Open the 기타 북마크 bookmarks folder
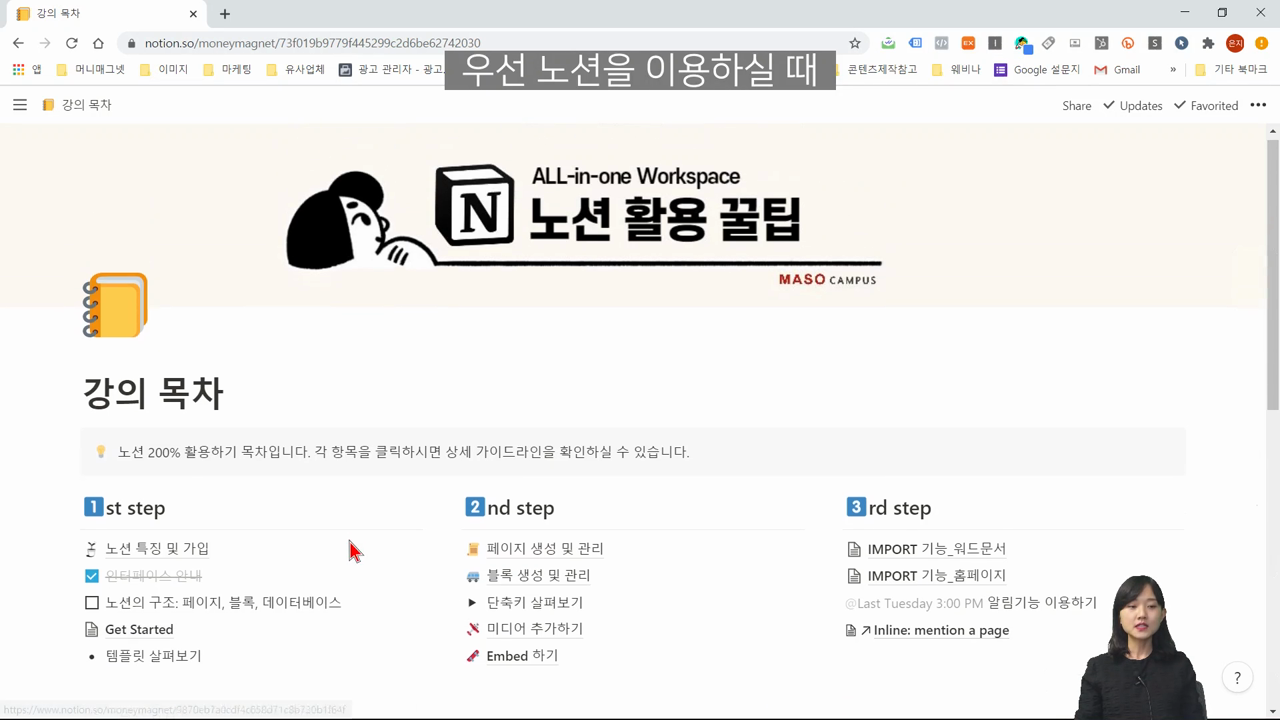1280x720 pixels. pos(1230,70)
